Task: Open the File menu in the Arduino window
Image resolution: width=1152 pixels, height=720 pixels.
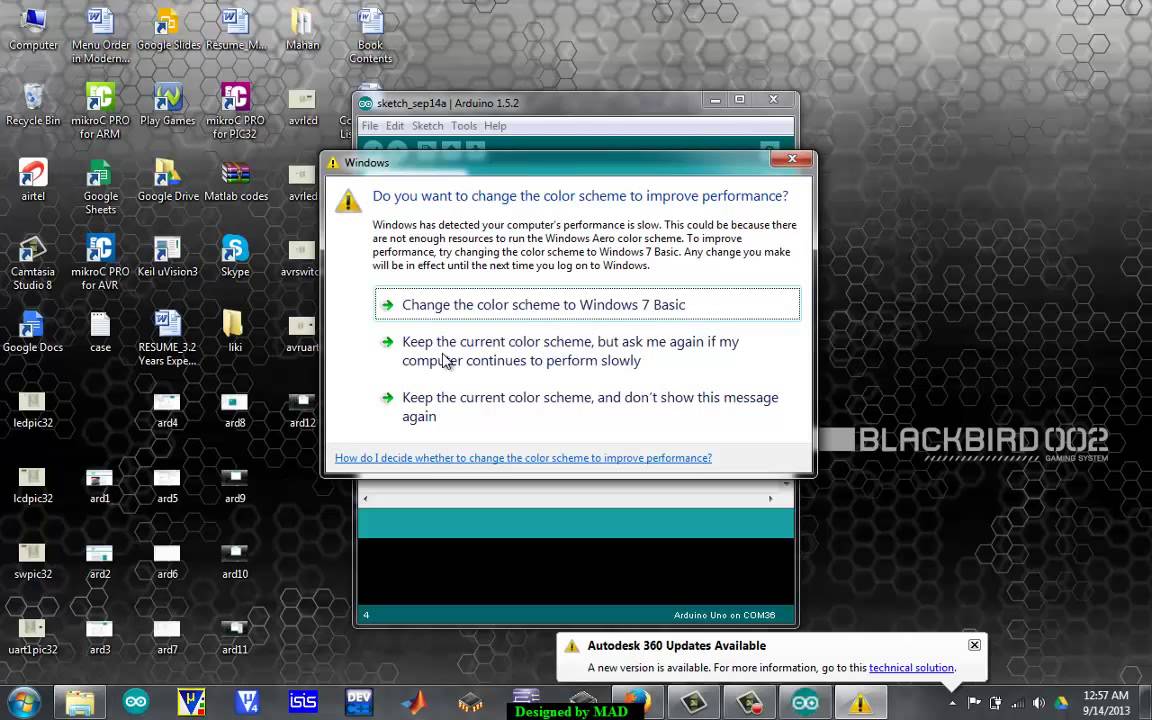Action: (x=370, y=126)
